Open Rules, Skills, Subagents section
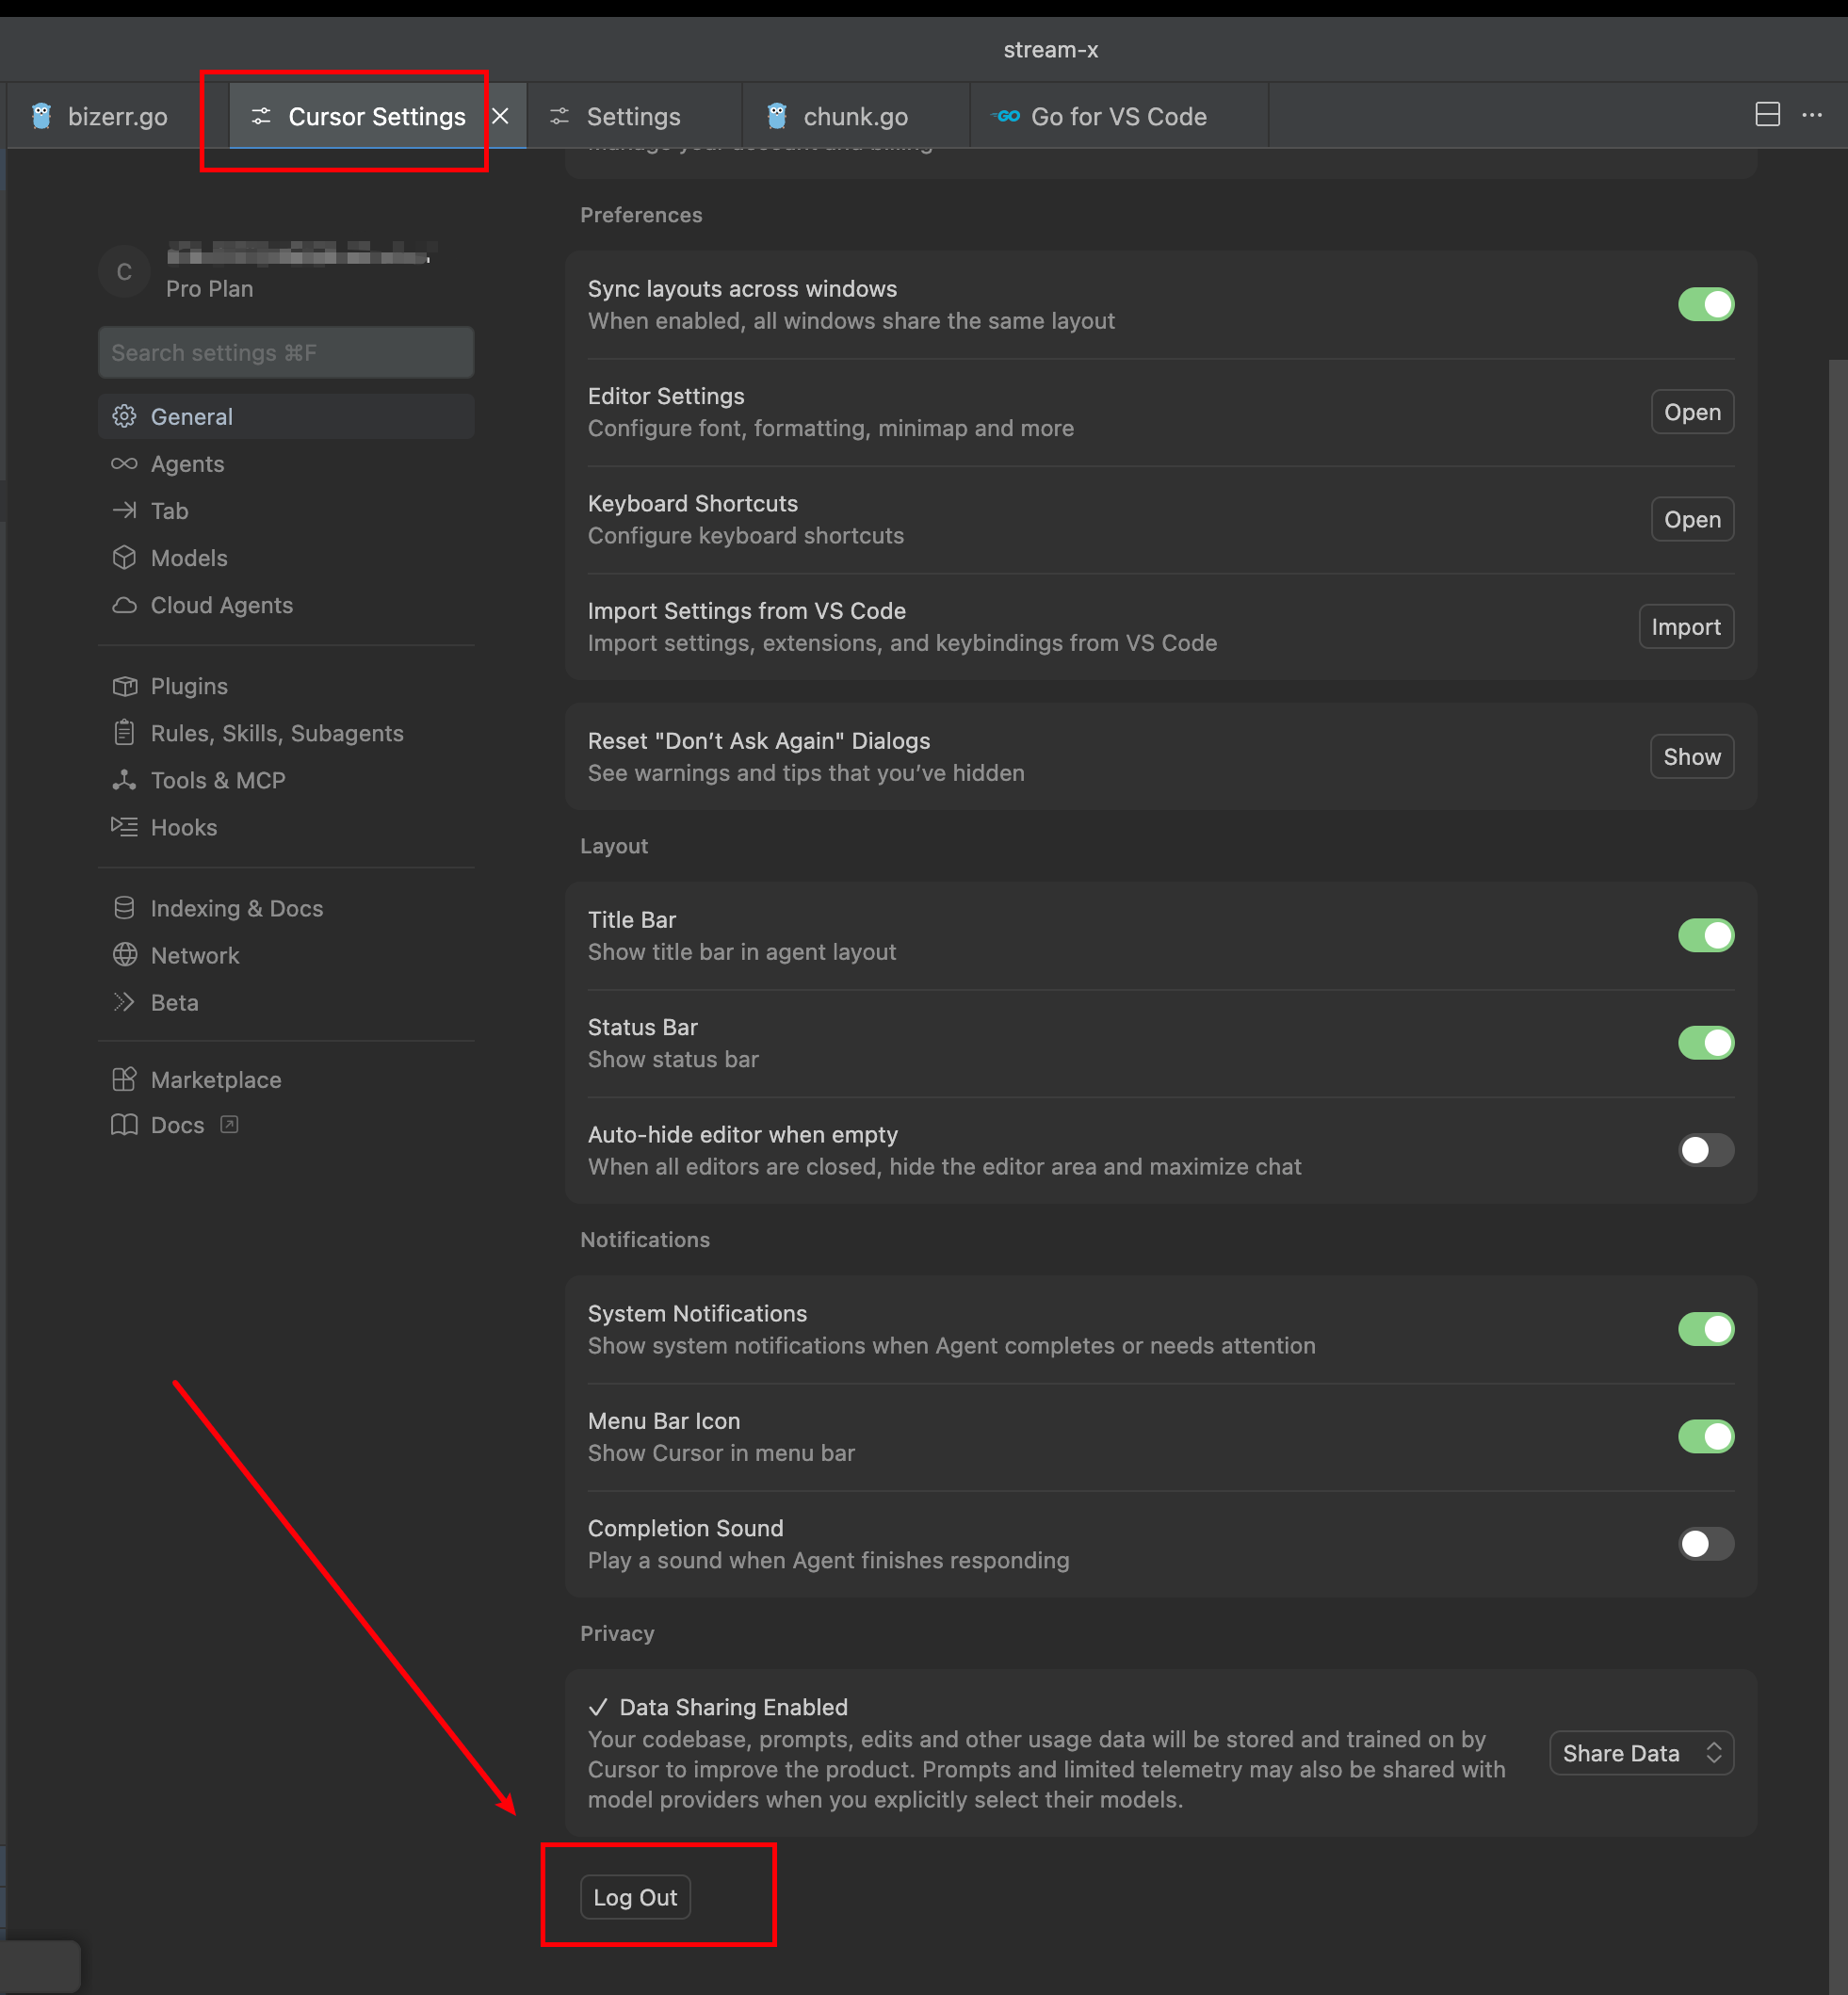The width and height of the screenshot is (1848, 1995). (286, 732)
